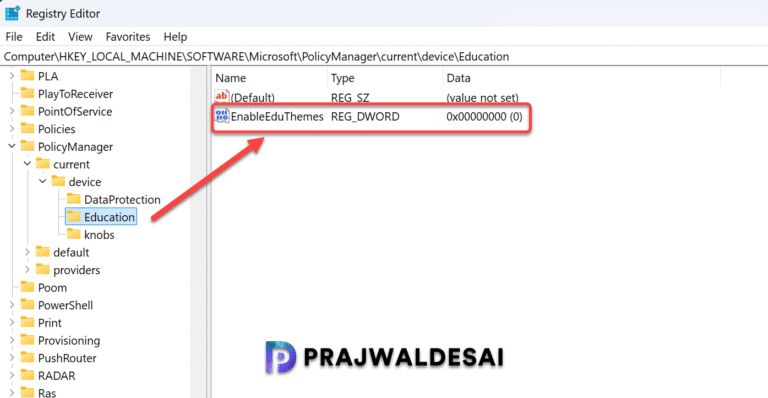The height and width of the screenshot is (398, 768).
Task: Expand the PointOfService key
Action: (x=12, y=112)
